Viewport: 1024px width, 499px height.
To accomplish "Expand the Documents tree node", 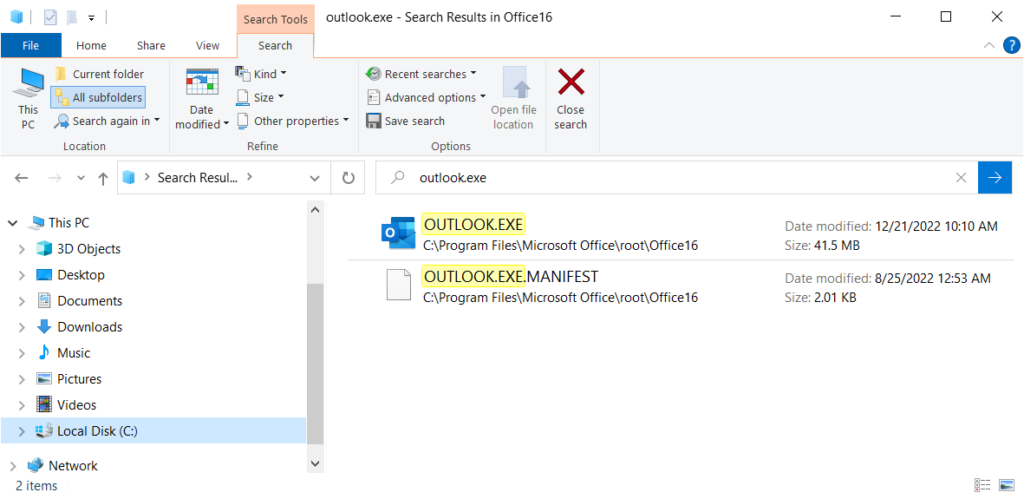I will [22, 301].
